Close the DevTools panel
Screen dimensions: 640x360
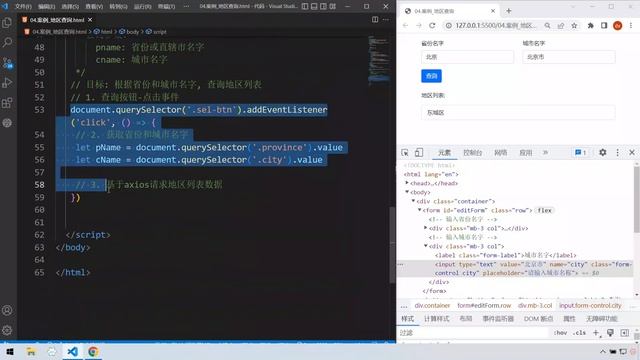click(x=632, y=152)
